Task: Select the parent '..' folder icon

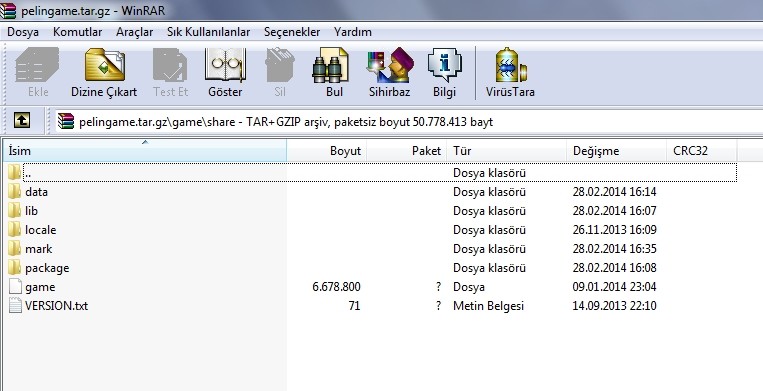Action: 15,173
